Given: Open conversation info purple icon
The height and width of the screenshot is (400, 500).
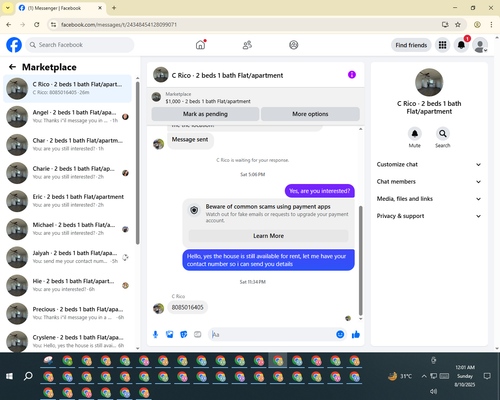Looking at the screenshot, I should [x=352, y=75].
